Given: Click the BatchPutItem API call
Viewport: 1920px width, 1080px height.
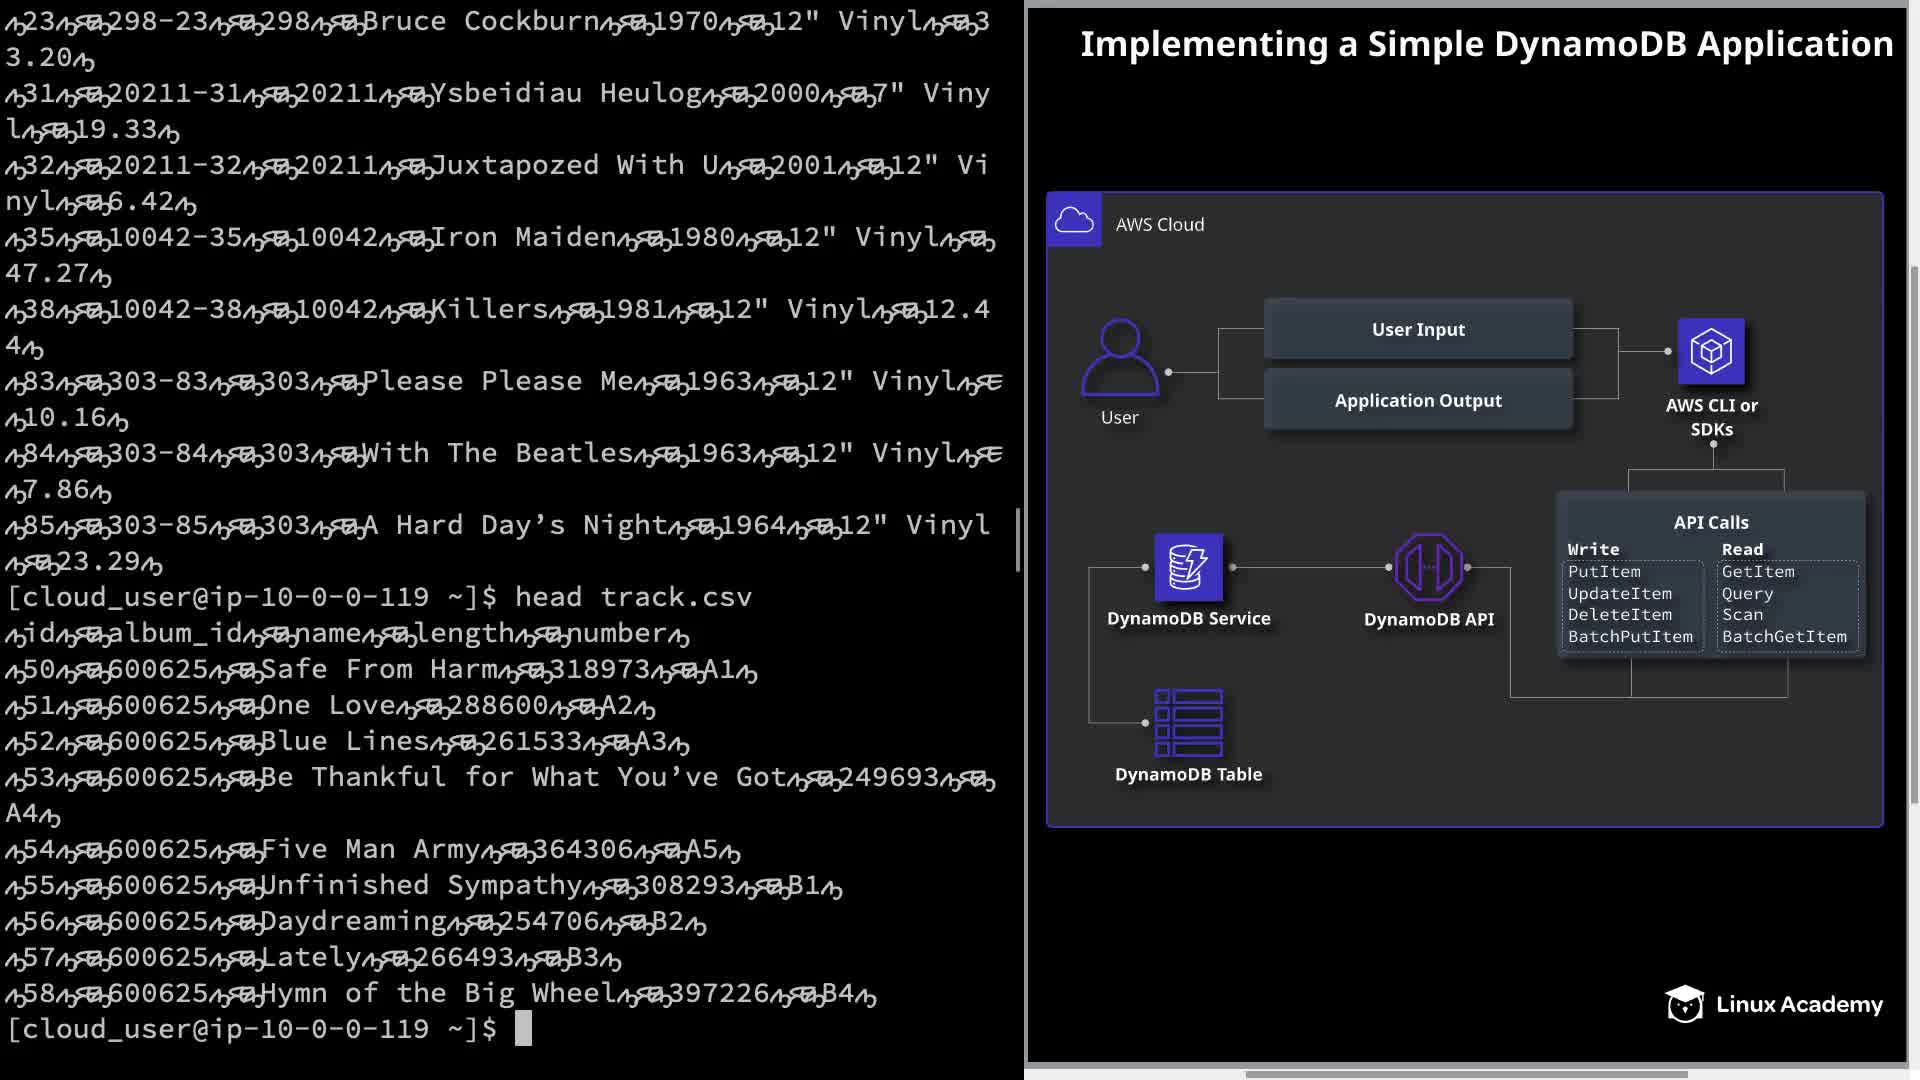Looking at the screenshot, I should (1630, 637).
